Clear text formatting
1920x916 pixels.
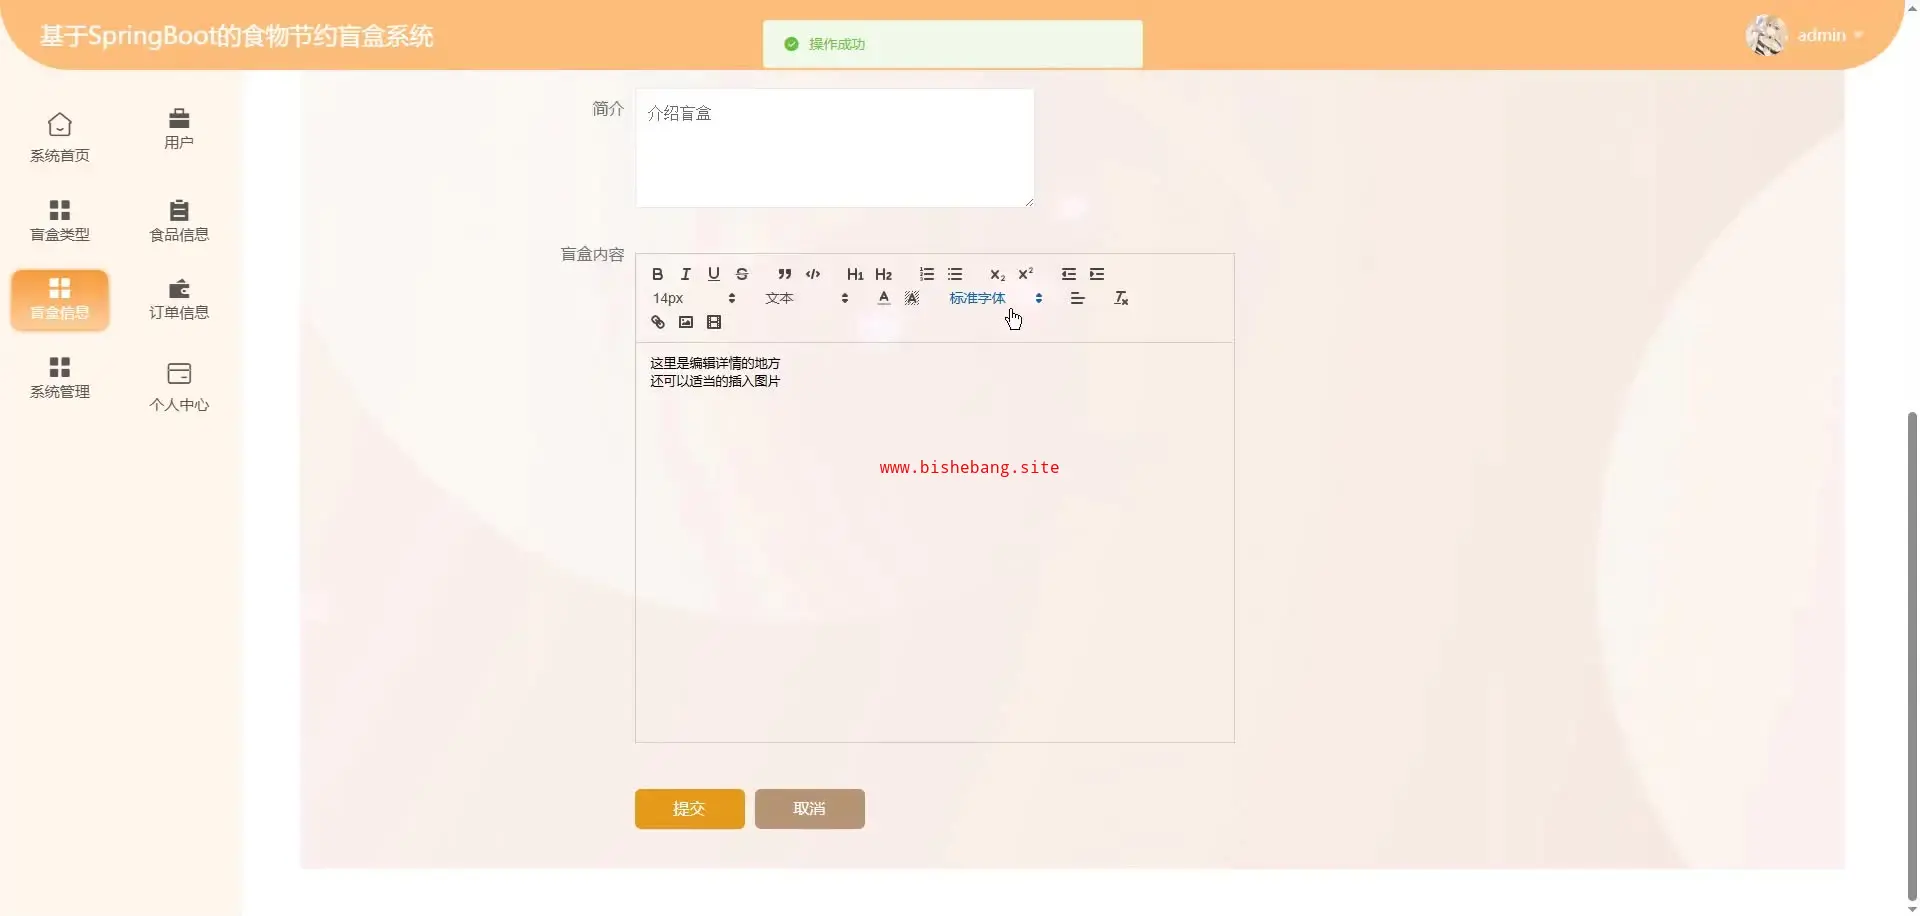point(1121,298)
